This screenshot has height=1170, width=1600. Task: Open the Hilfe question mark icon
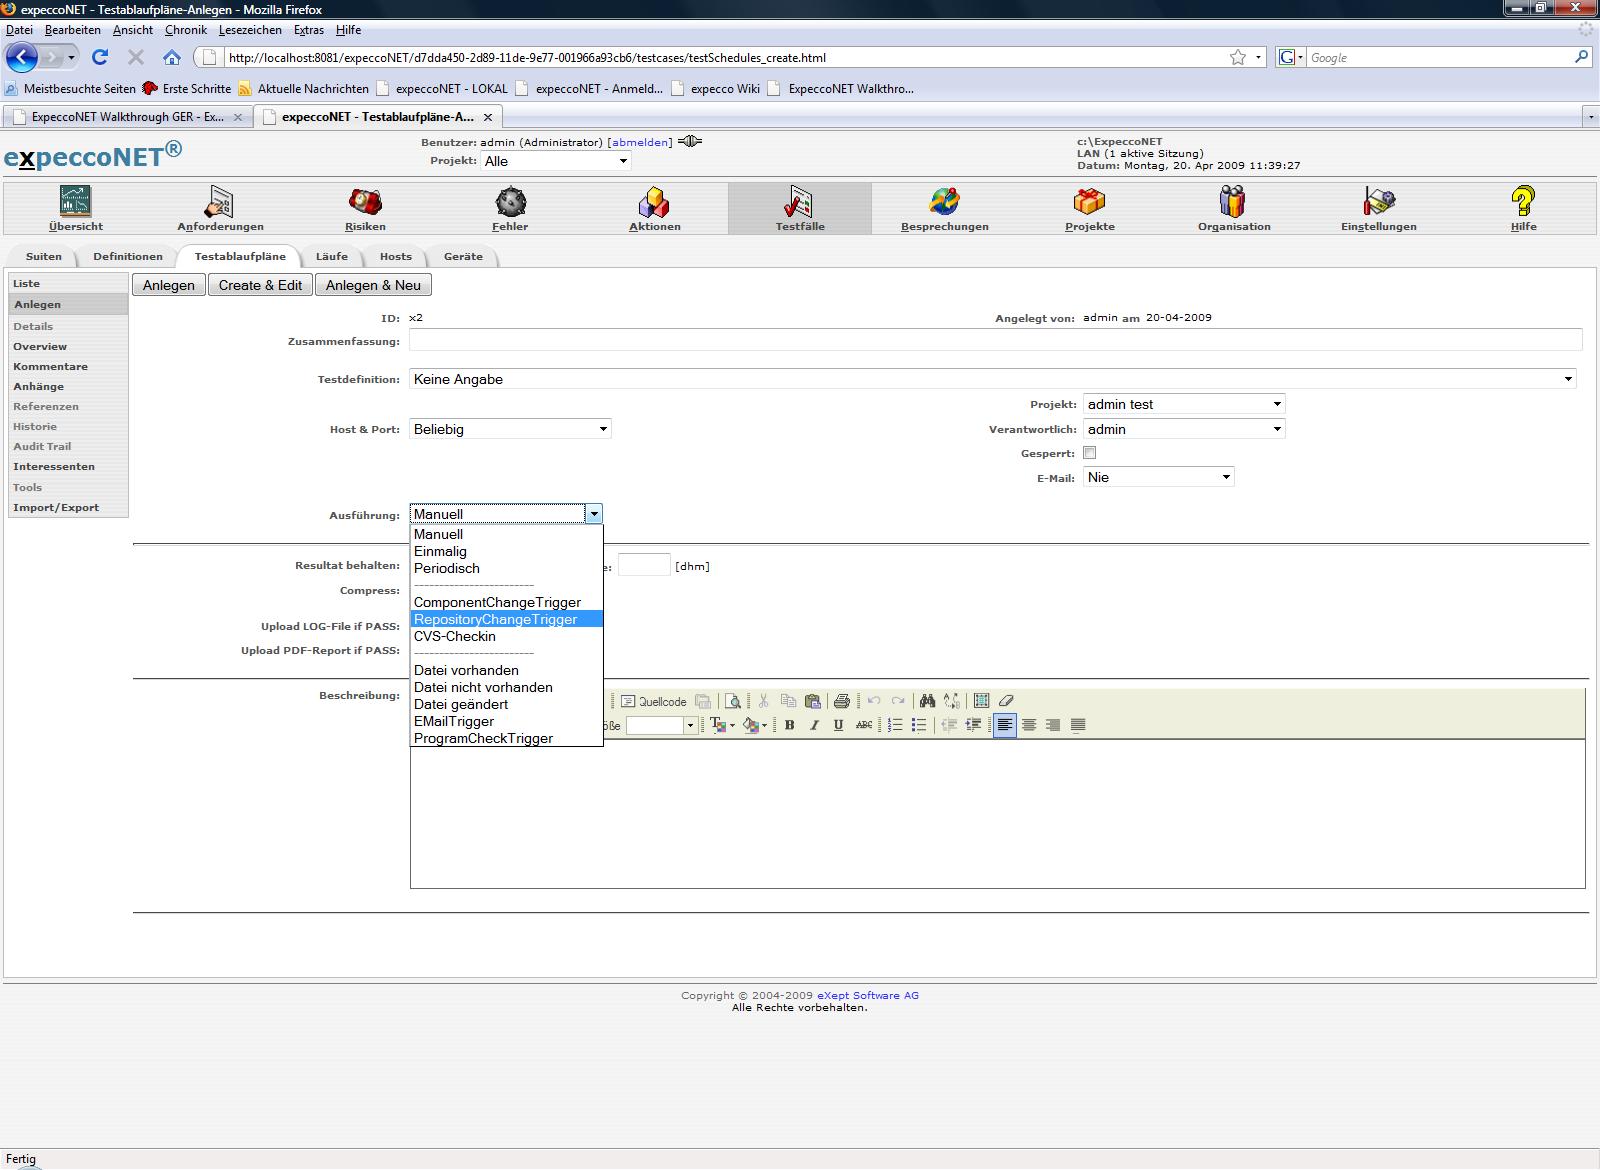click(x=1523, y=202)
